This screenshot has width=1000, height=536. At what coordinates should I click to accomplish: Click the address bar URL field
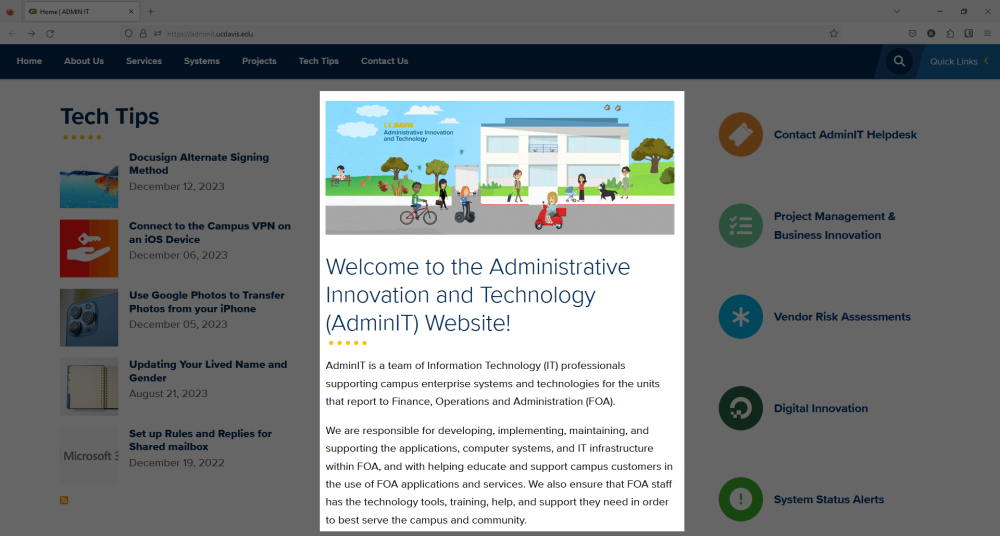click(450, 33)
